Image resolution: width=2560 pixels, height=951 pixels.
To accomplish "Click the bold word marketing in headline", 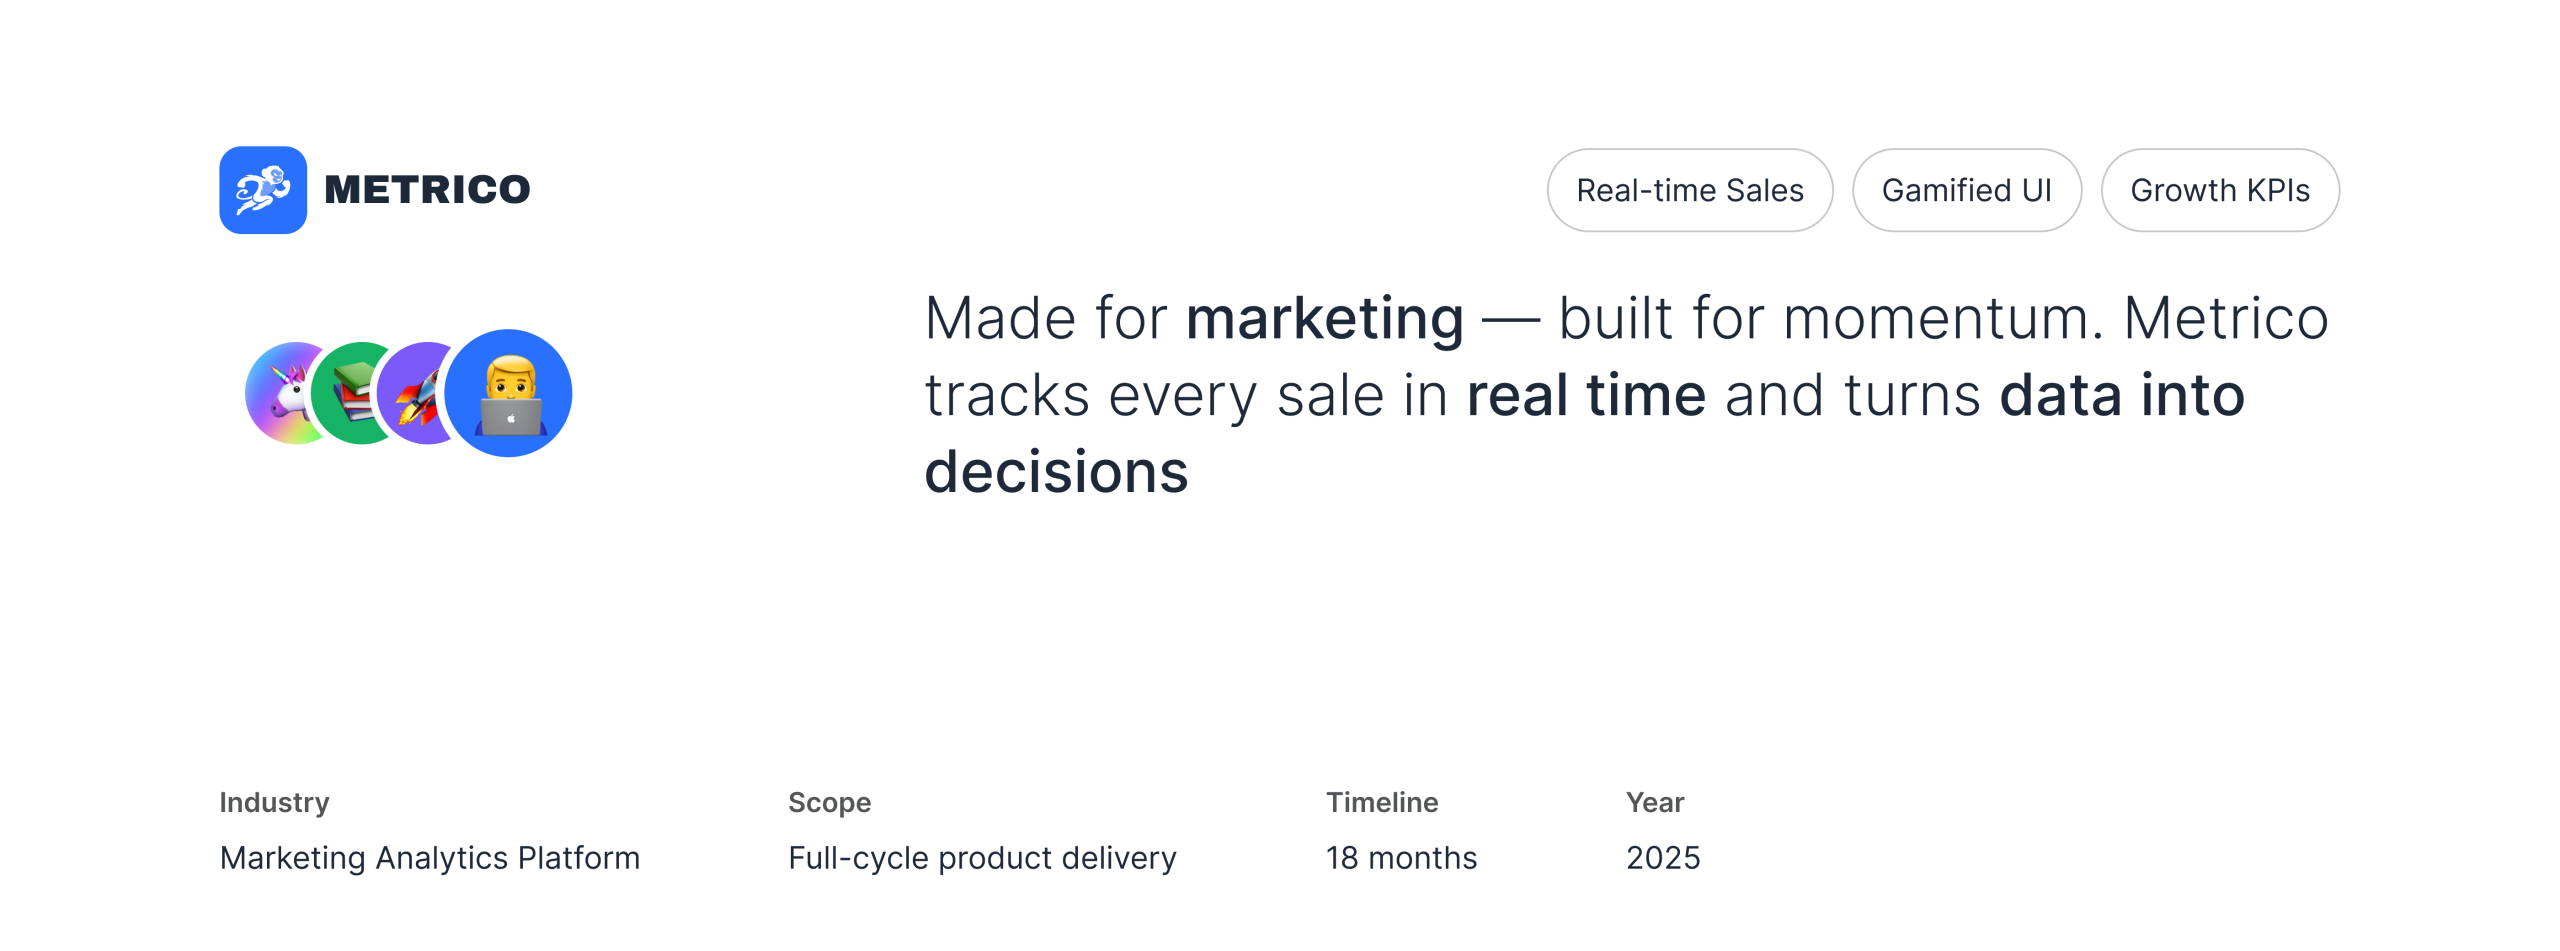I will [1324, 319].
